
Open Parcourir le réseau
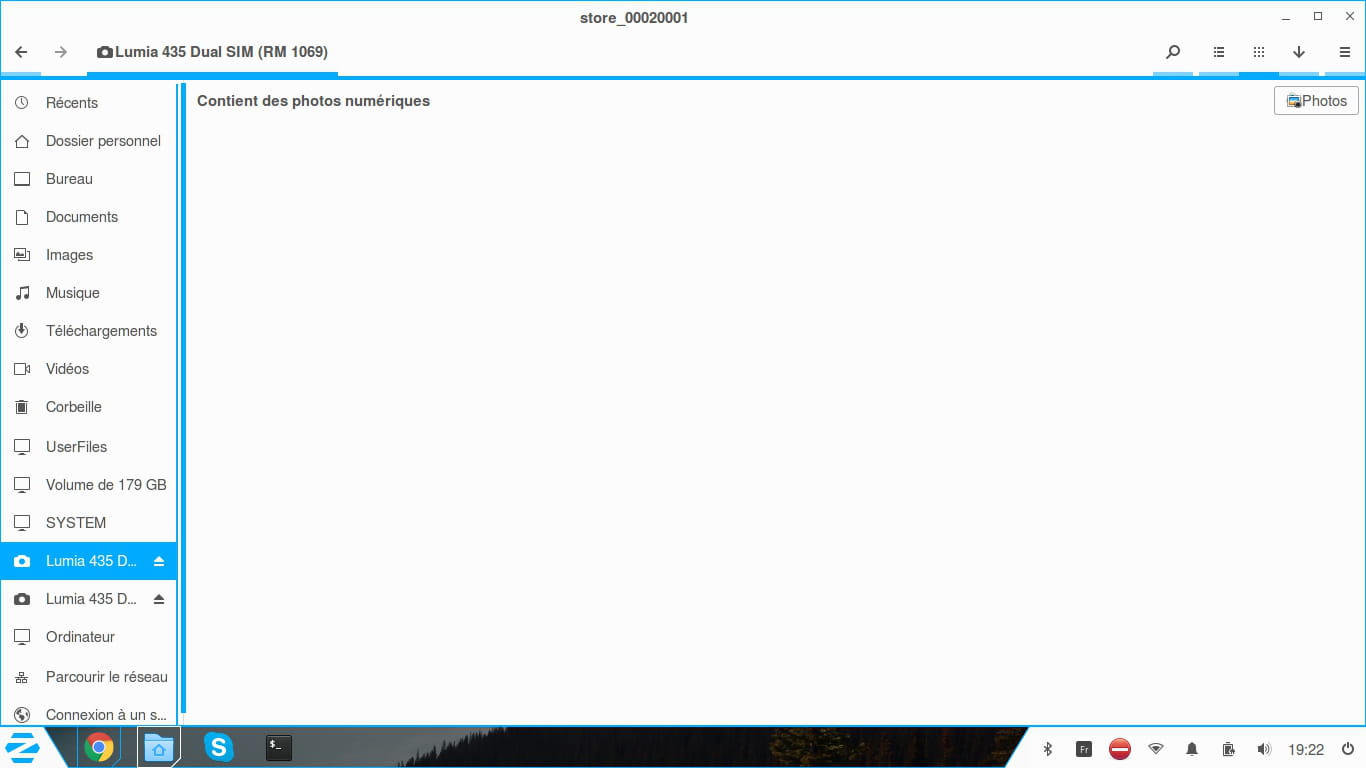88,677
